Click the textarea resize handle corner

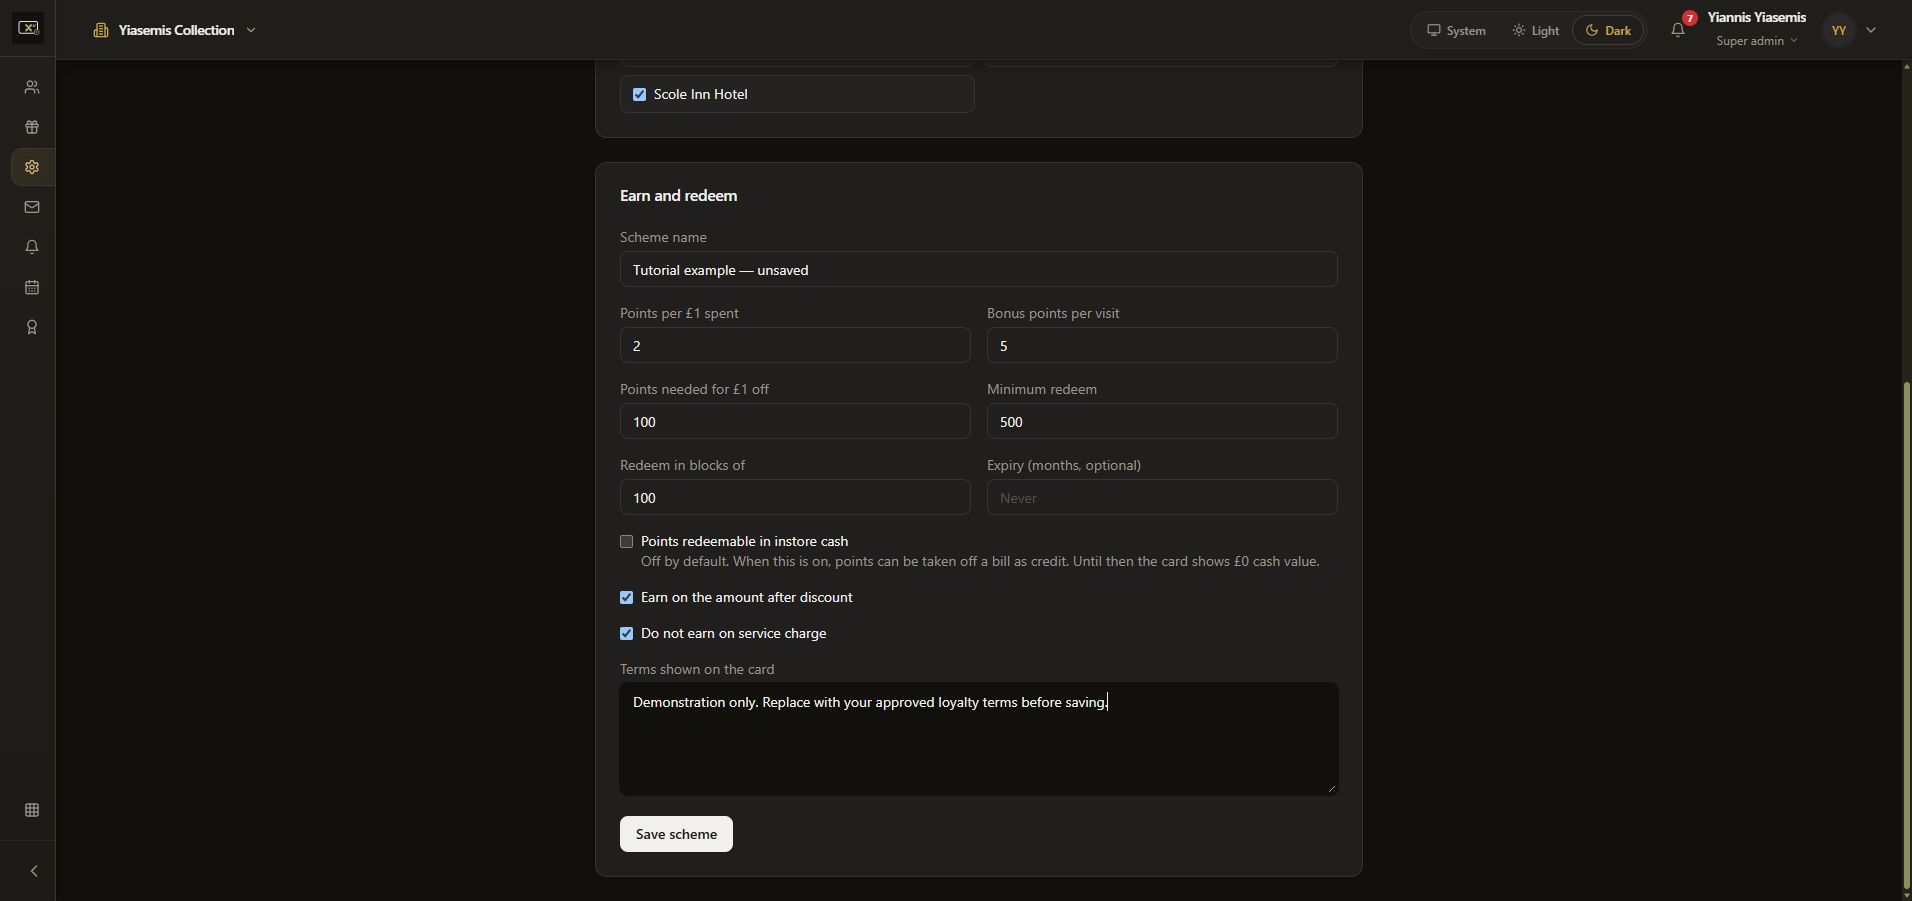click(x=1331, y=789)
